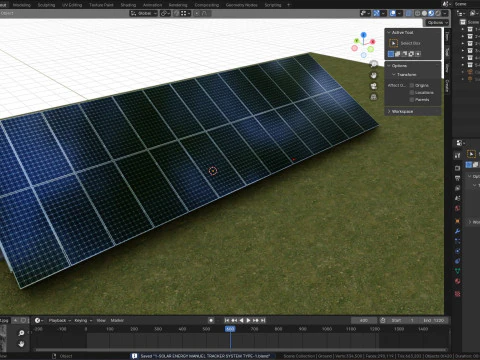The width and height of the screenshot is (480, 360).
Task: Toggle proportional editing in the header
Action: click(x=197, y=13)
